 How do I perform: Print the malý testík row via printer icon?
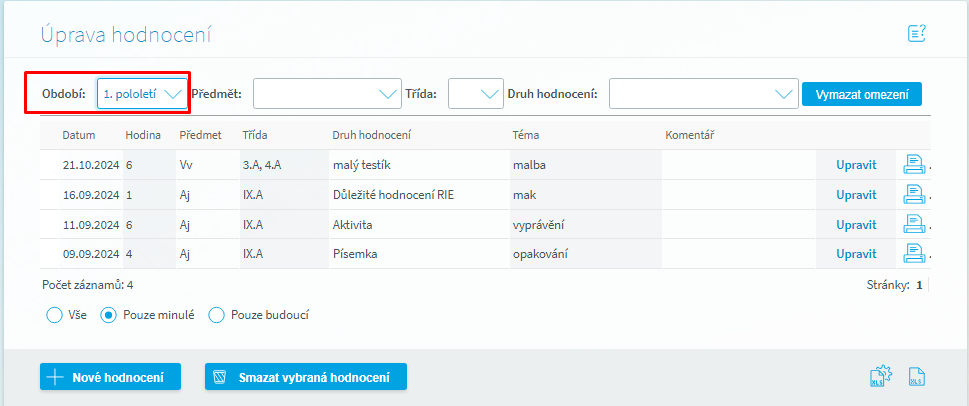914,165
